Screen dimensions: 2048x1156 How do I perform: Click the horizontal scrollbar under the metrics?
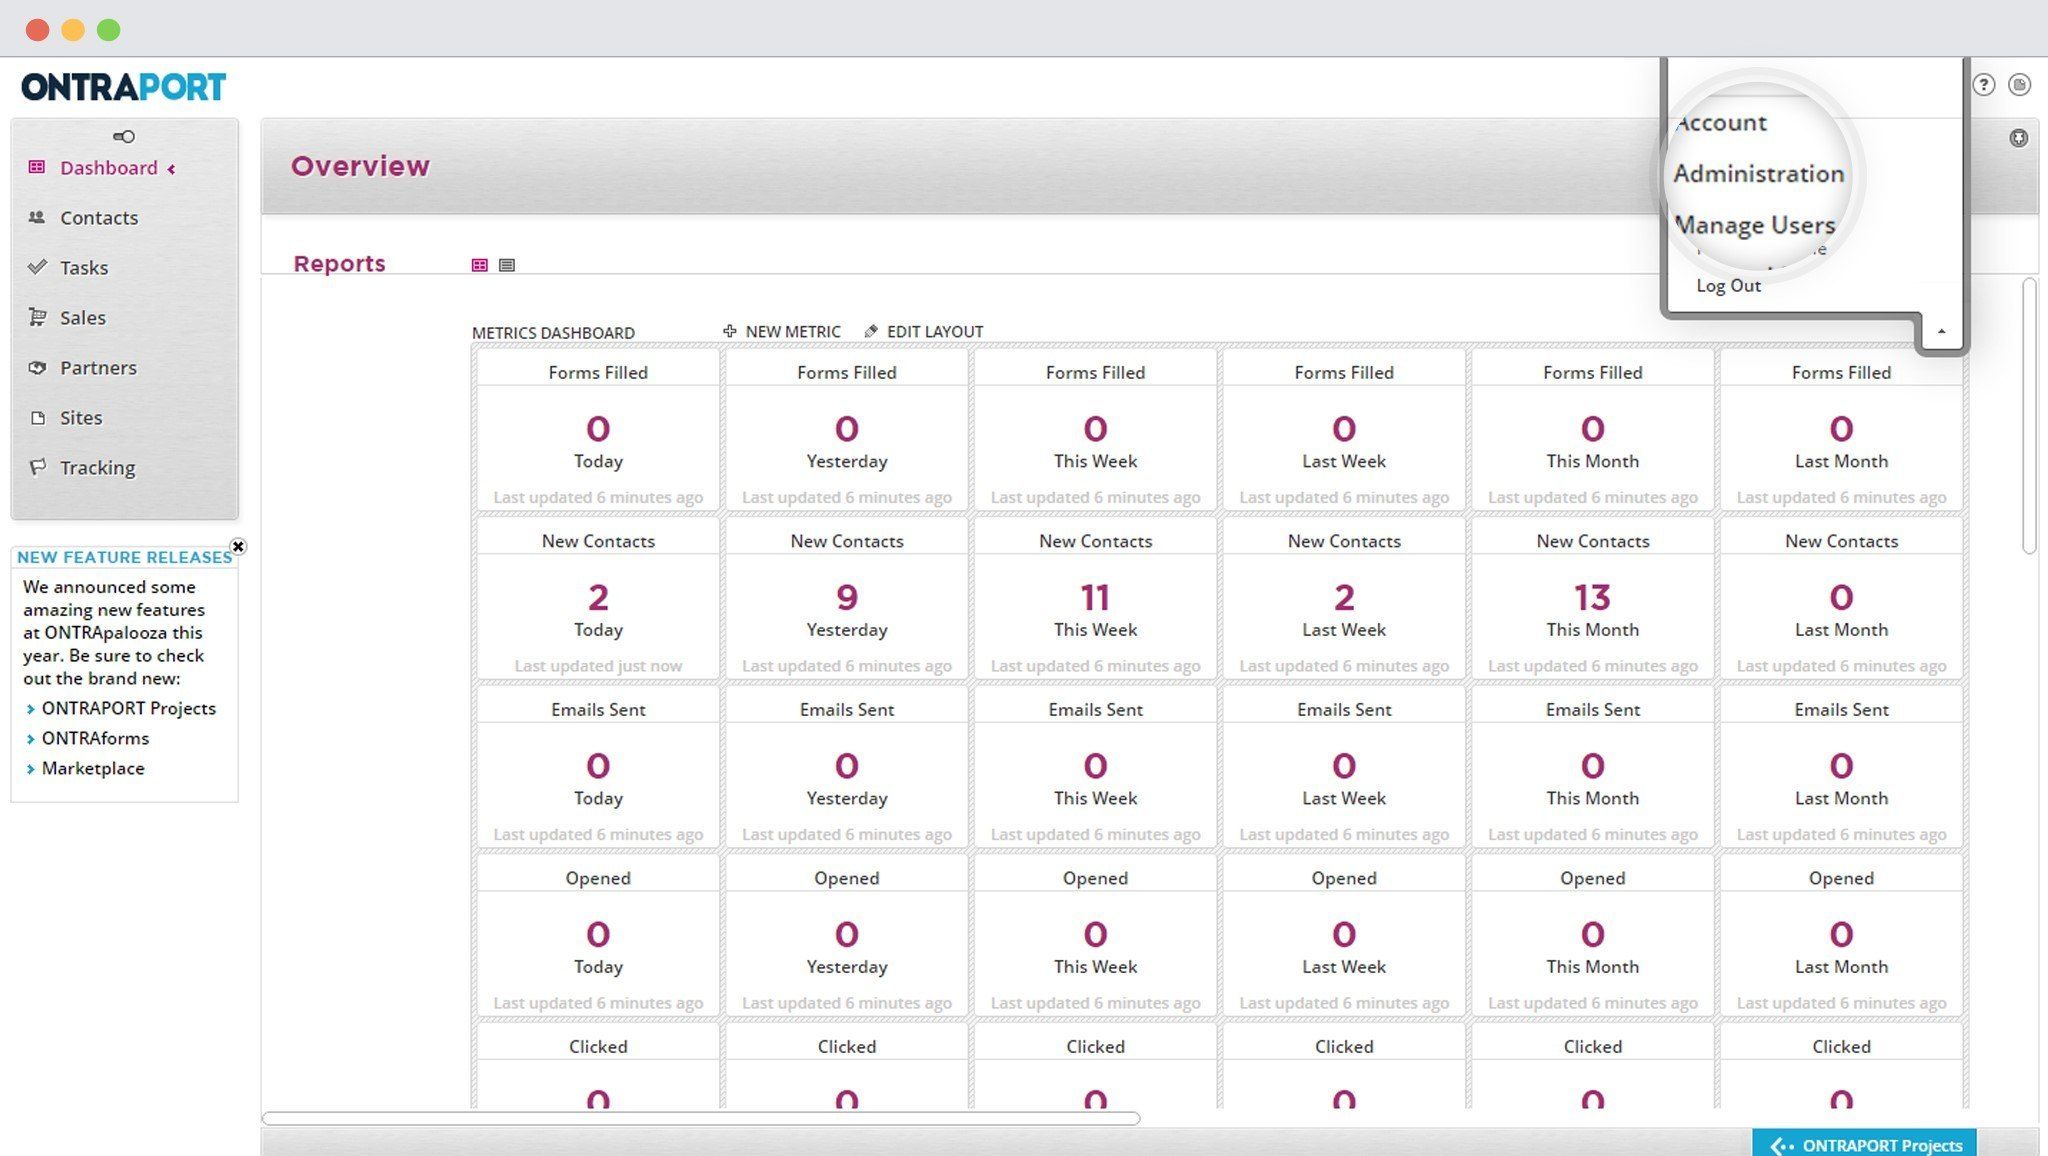pyautogui.click(x=700, y=1118)
